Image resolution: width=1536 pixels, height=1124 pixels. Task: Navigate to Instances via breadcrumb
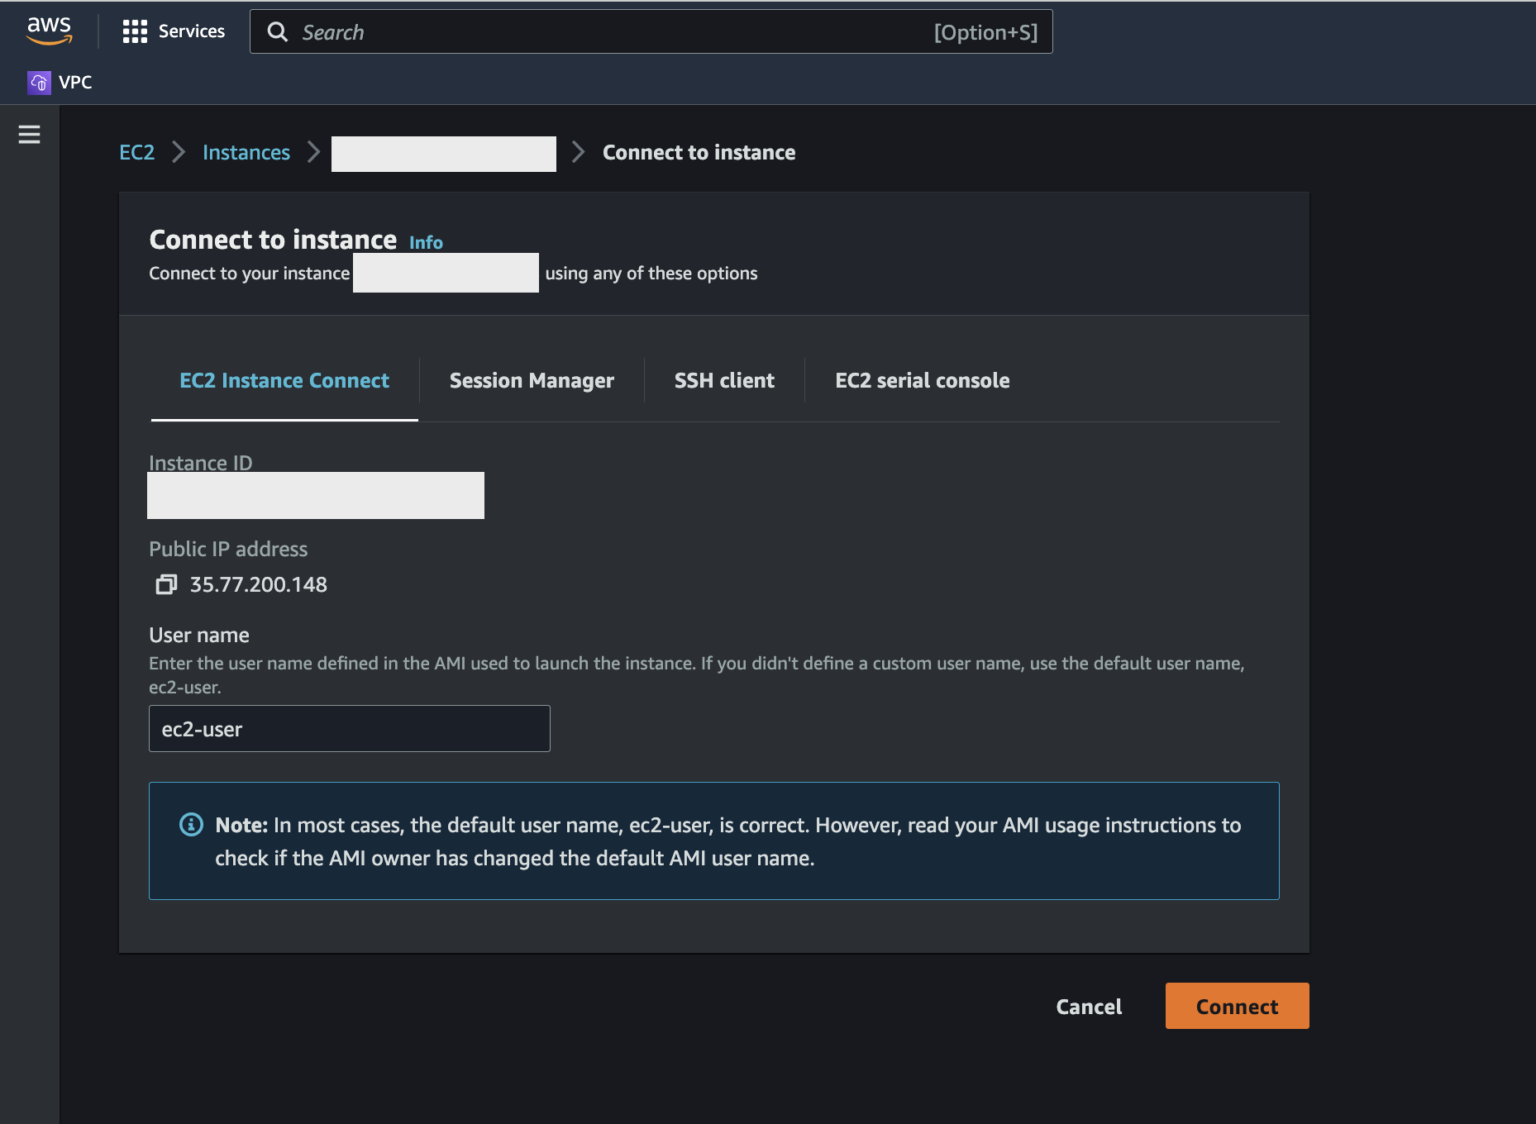click(246, 152)
